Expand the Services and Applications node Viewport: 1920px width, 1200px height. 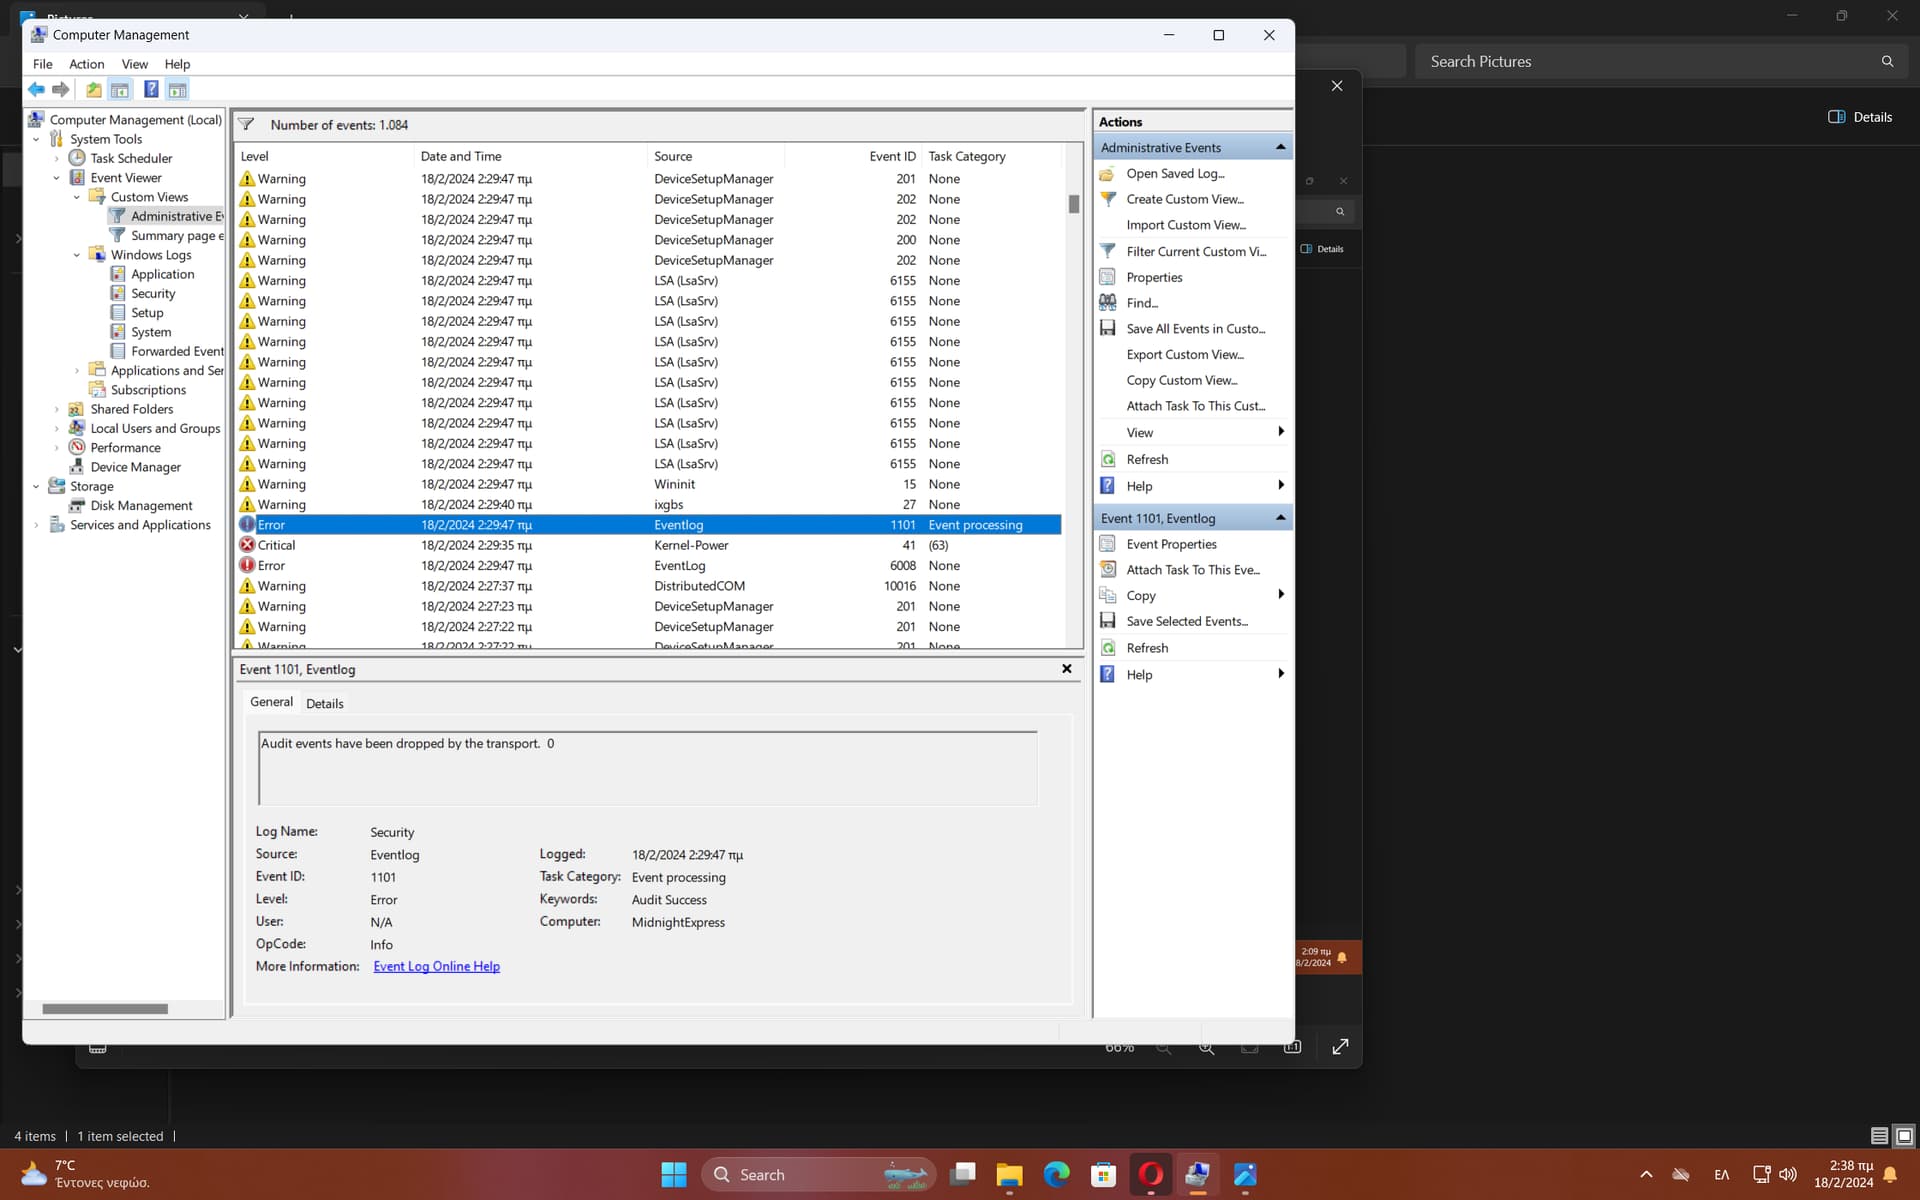pos(37,525)
